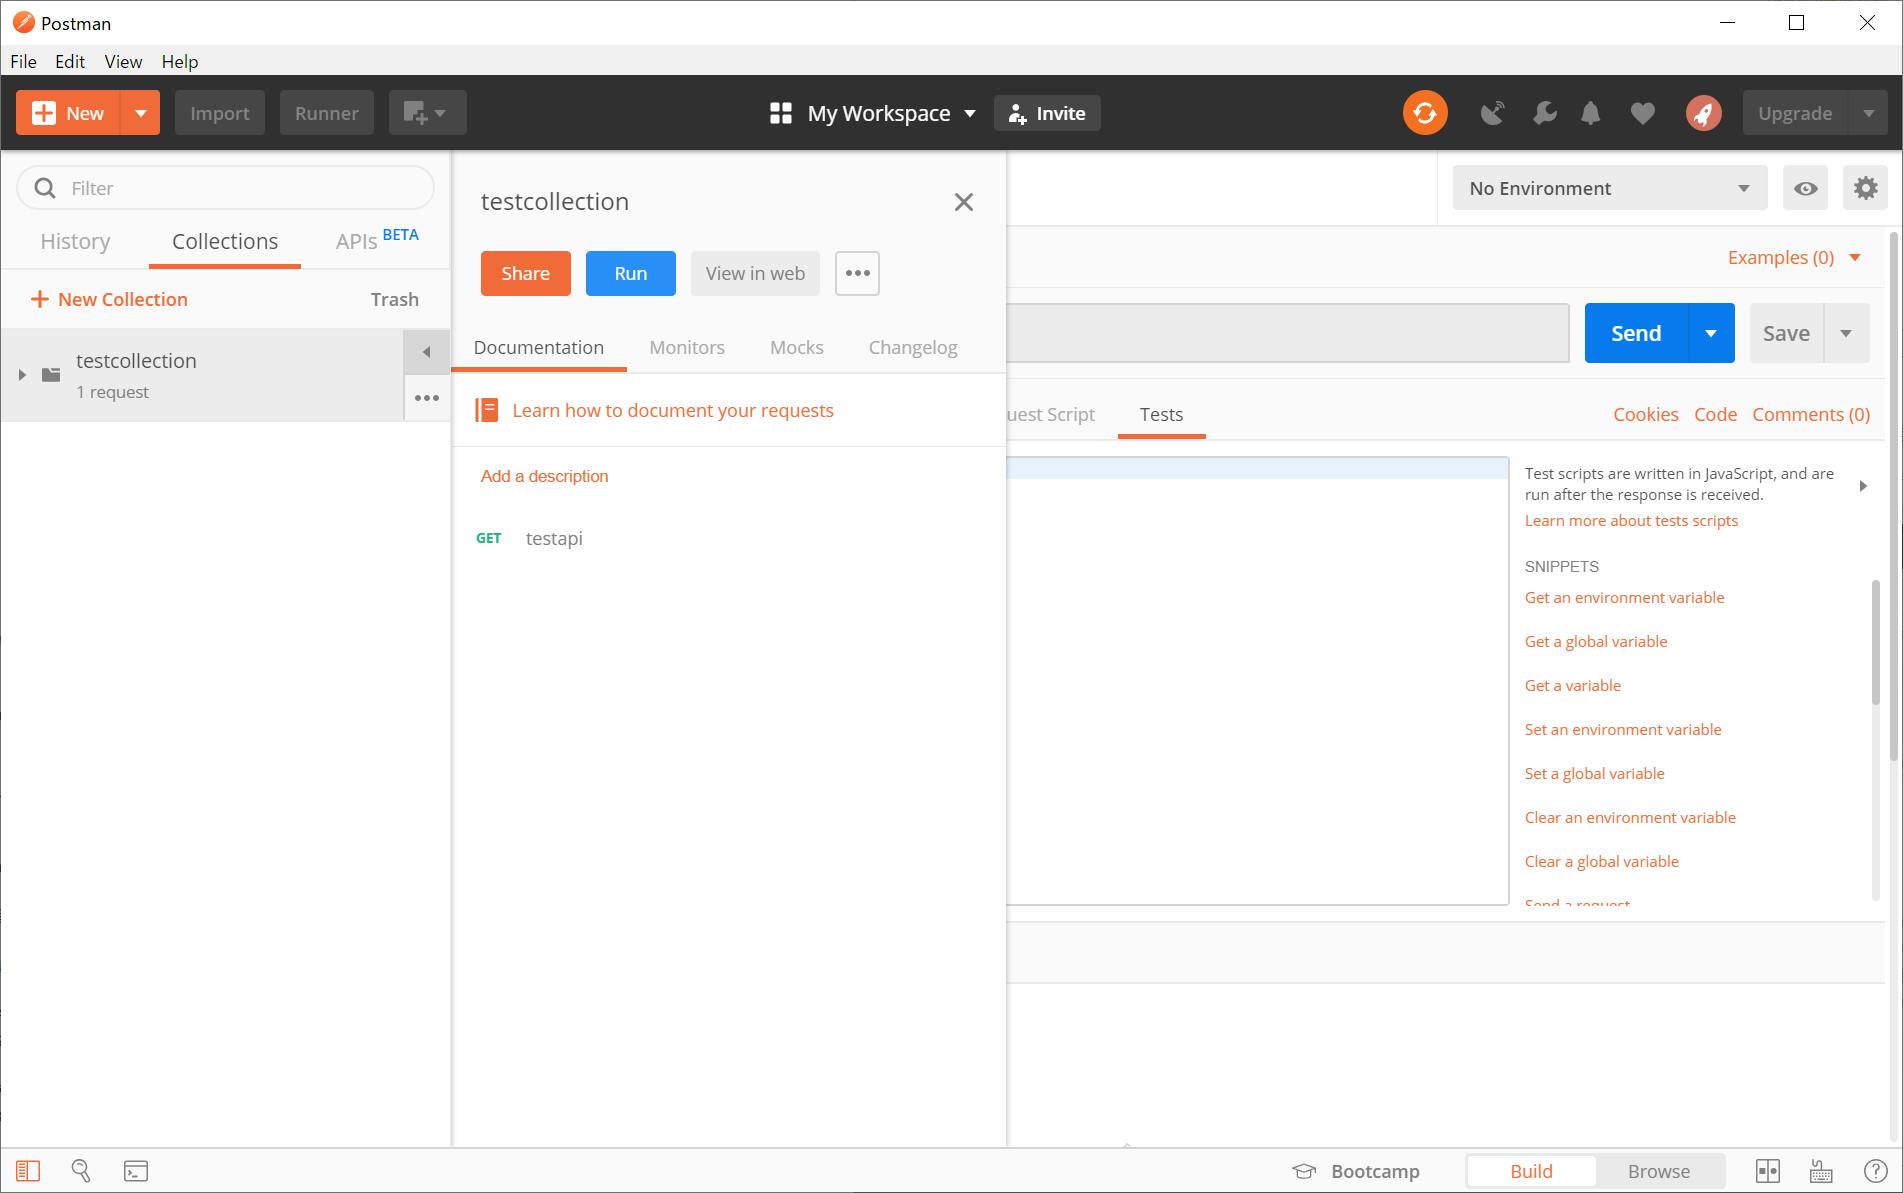Image resolution: width=1903 pixels, height=1193 pixels.
Task: Open the Save button dropdown arrow
Action: (1846, 333)
